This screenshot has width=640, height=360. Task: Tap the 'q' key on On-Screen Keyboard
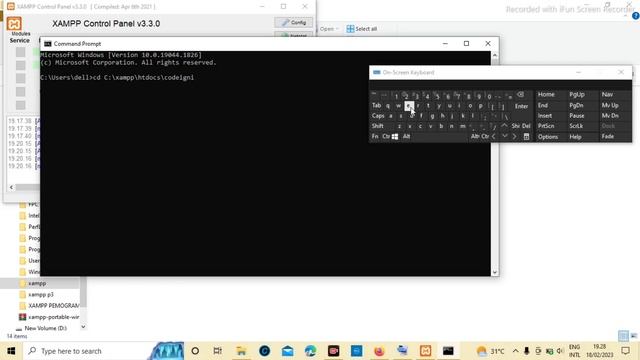388,106
